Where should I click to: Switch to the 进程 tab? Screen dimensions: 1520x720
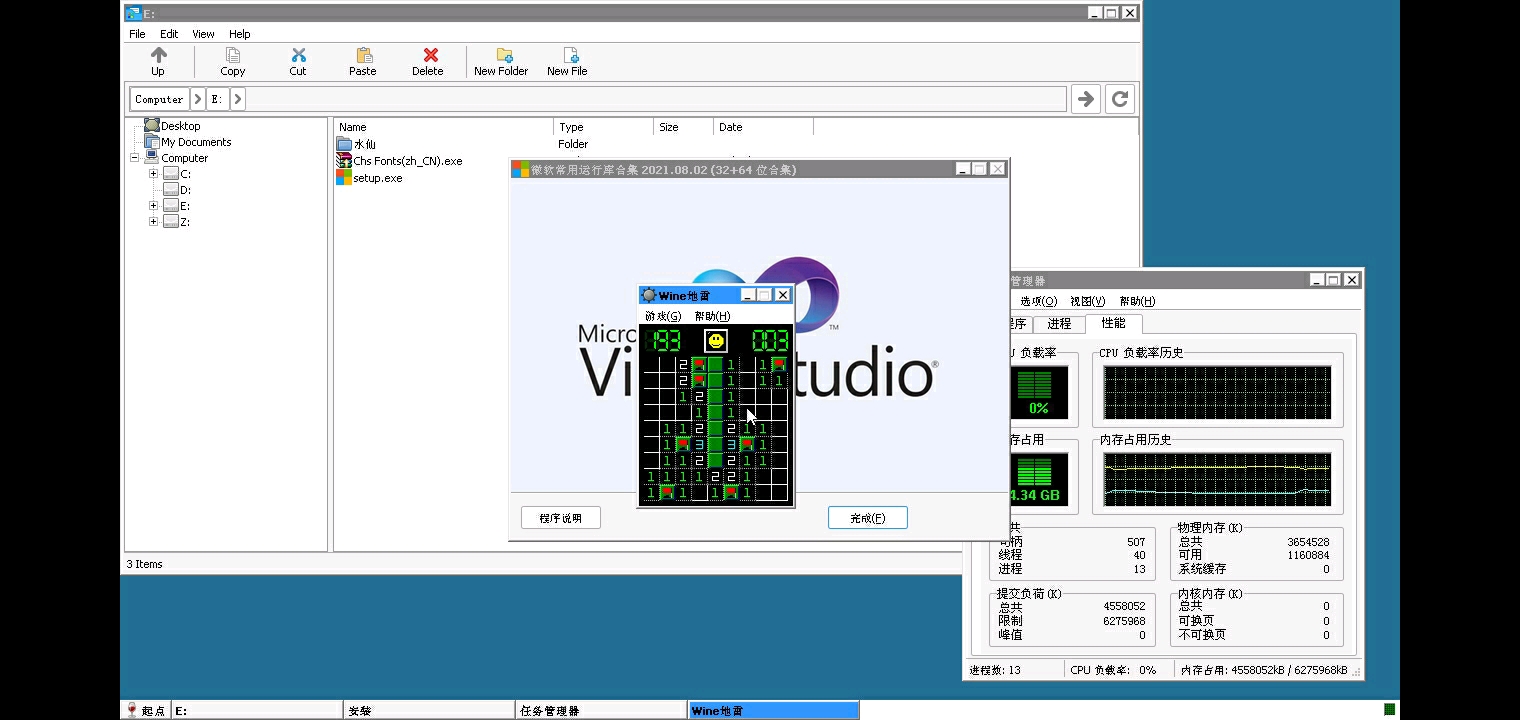[x=1059, y=324]
